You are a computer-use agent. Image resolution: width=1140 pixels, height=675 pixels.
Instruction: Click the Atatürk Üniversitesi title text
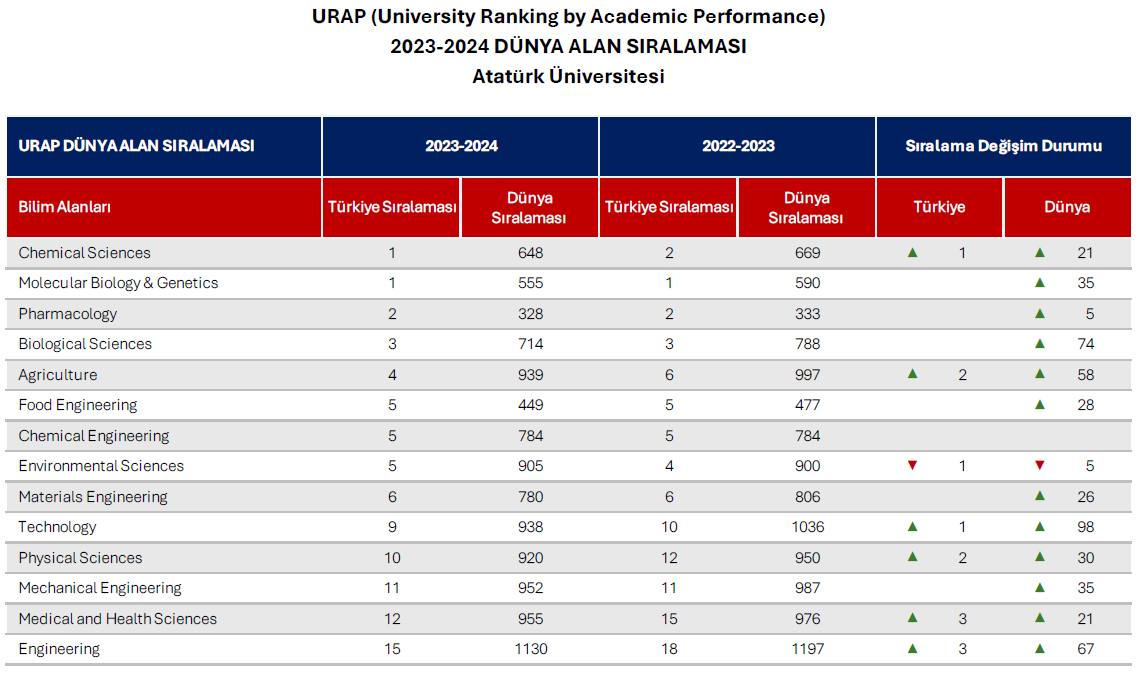(x=568, y=76)
